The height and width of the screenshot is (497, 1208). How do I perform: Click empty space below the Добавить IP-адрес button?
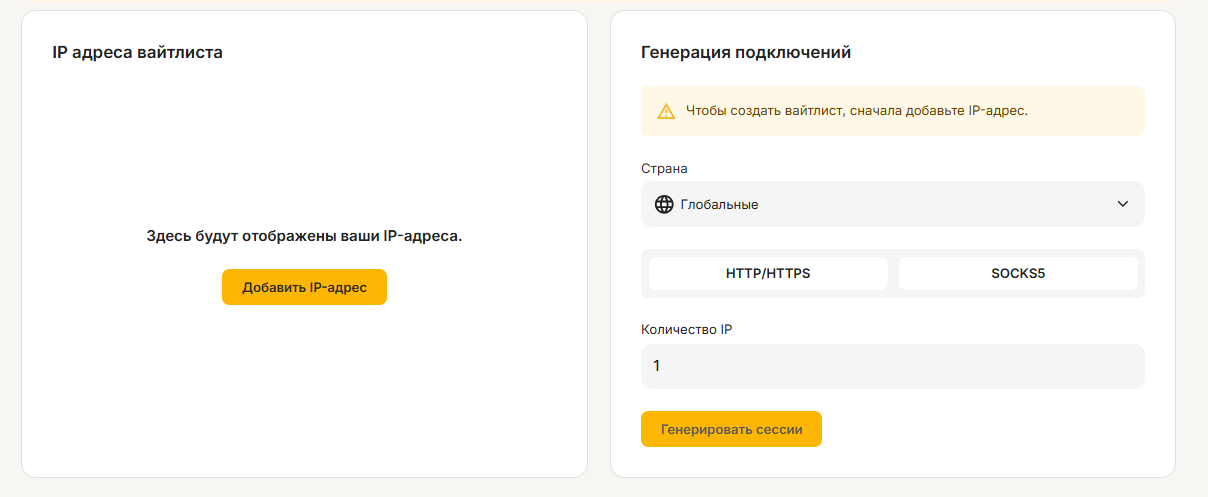point(304,380)
